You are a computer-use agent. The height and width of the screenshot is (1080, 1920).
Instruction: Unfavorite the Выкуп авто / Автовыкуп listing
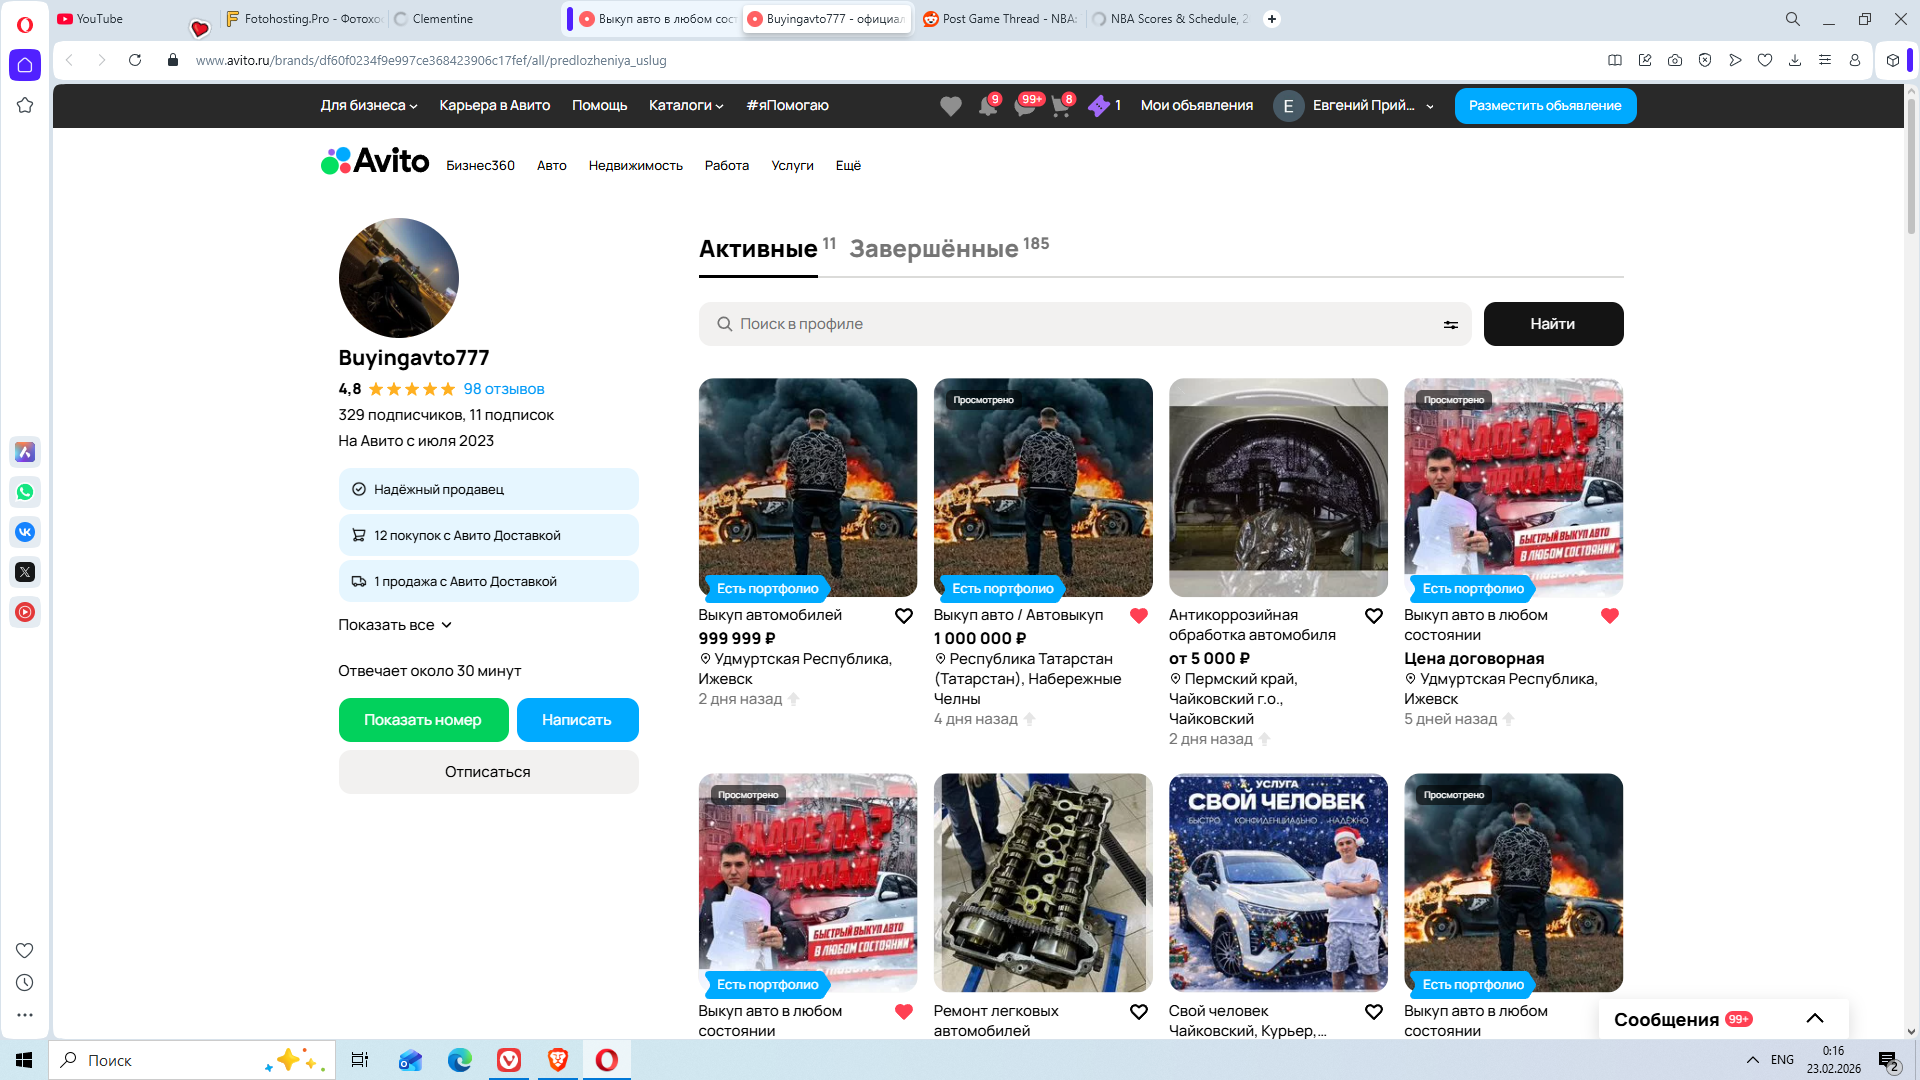[x=1138, y=616]
